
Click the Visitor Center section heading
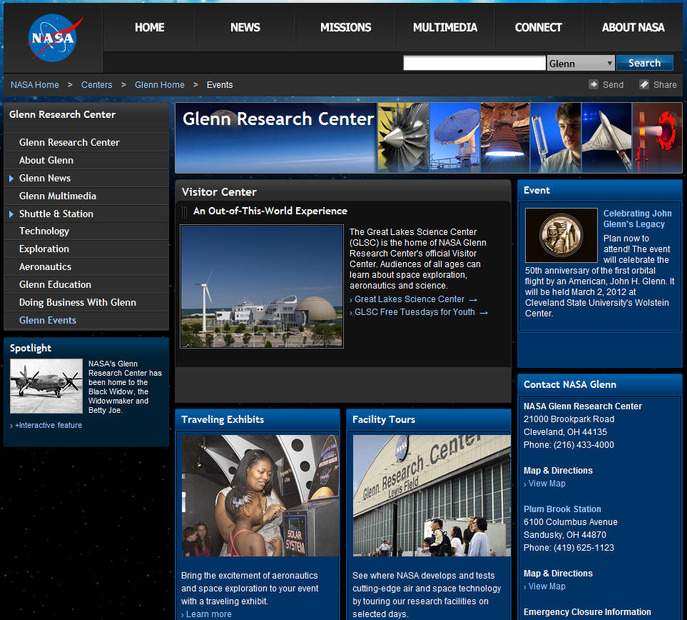(219, 192)
